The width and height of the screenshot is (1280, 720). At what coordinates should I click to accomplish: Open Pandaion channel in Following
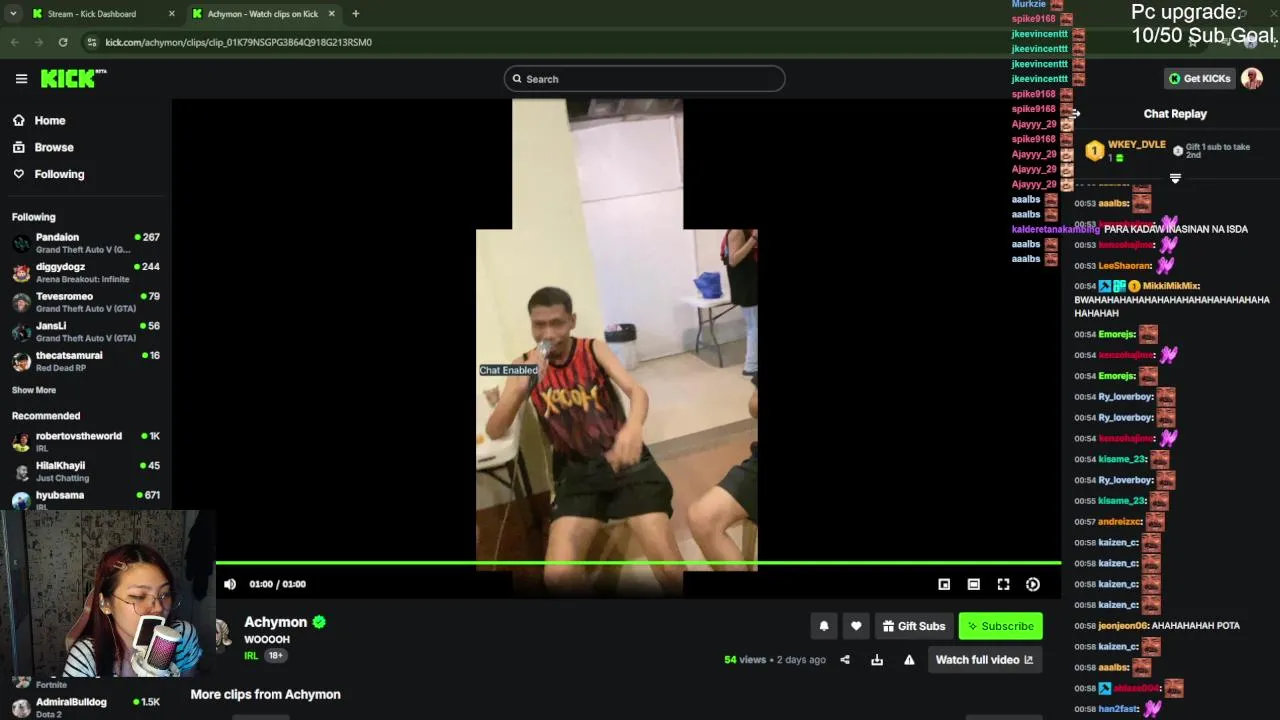click(x=86, y=243)
